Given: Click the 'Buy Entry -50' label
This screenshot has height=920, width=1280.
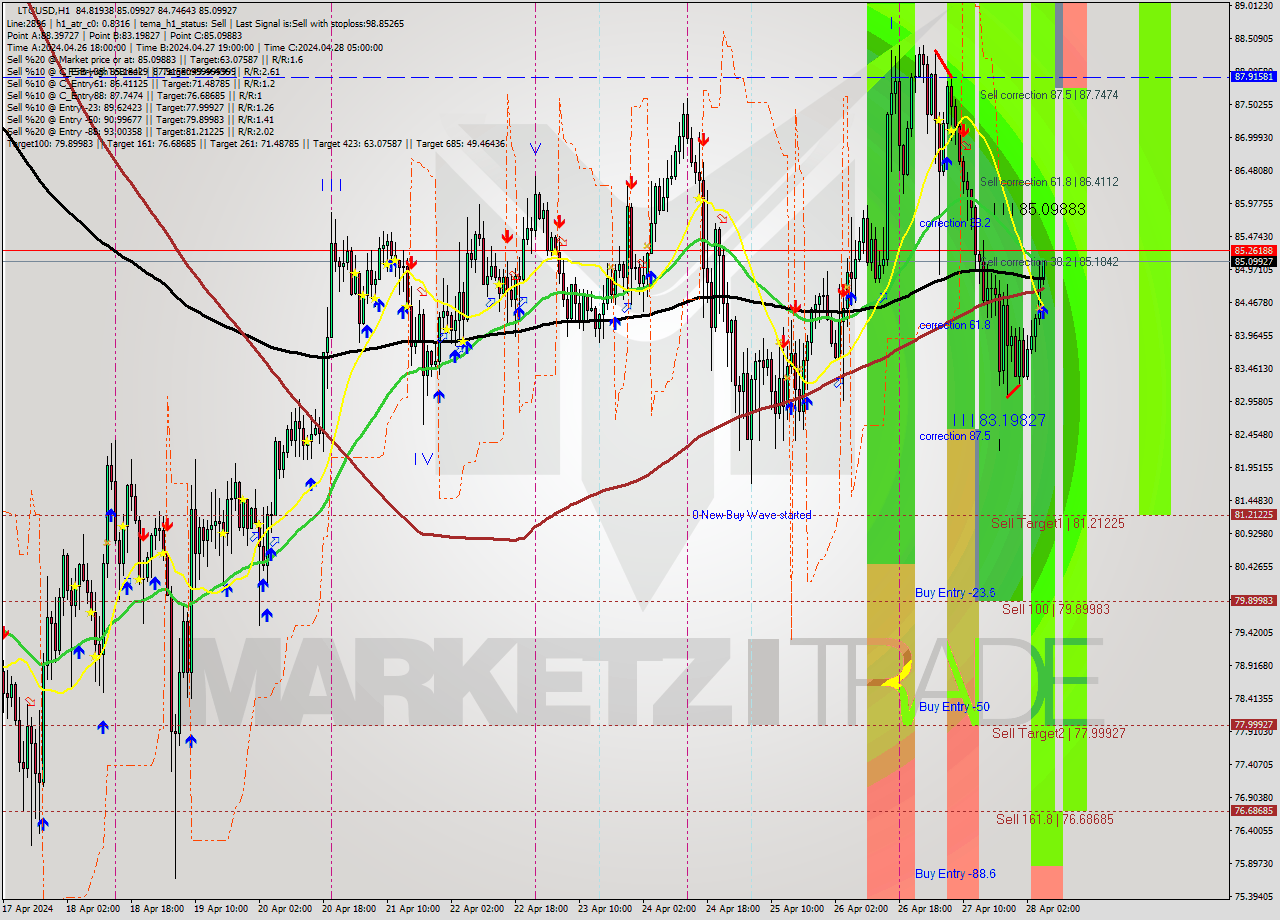Looking at the screenshot, I should click(954, 707).
